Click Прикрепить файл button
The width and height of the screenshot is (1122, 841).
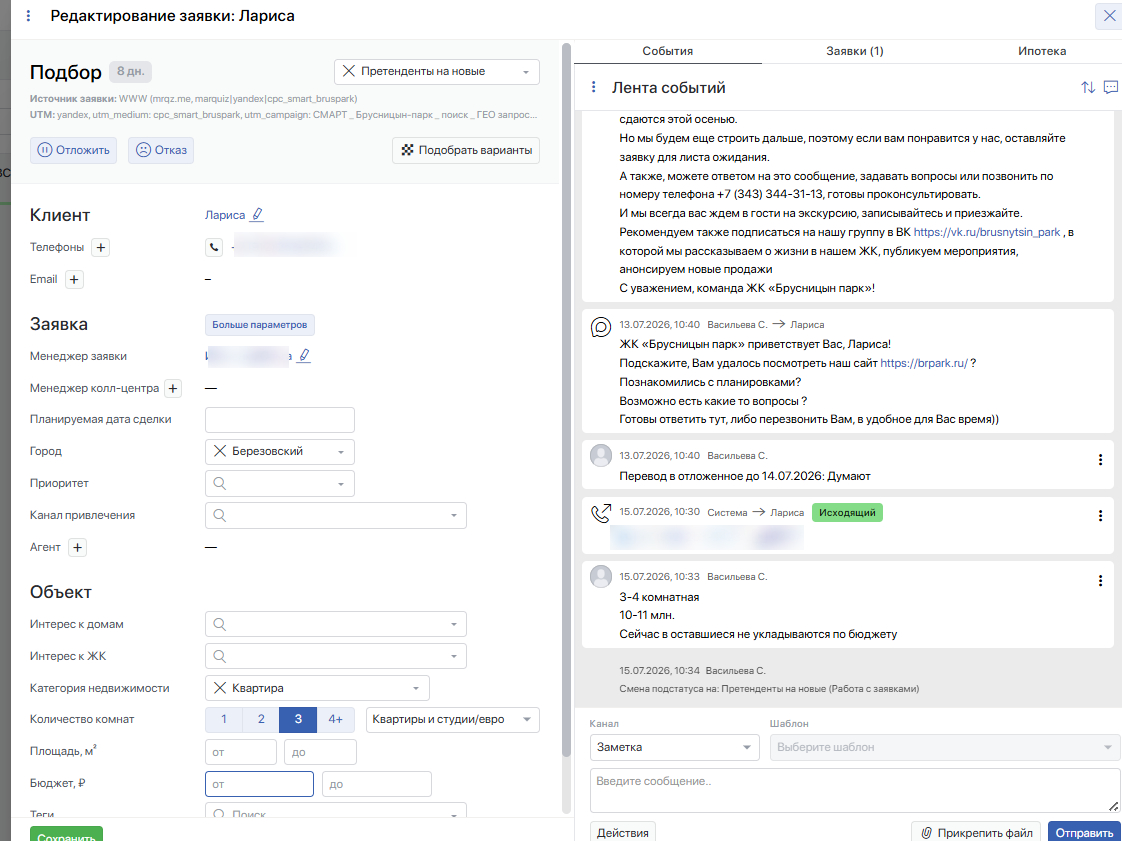click(x=977, y=832)
